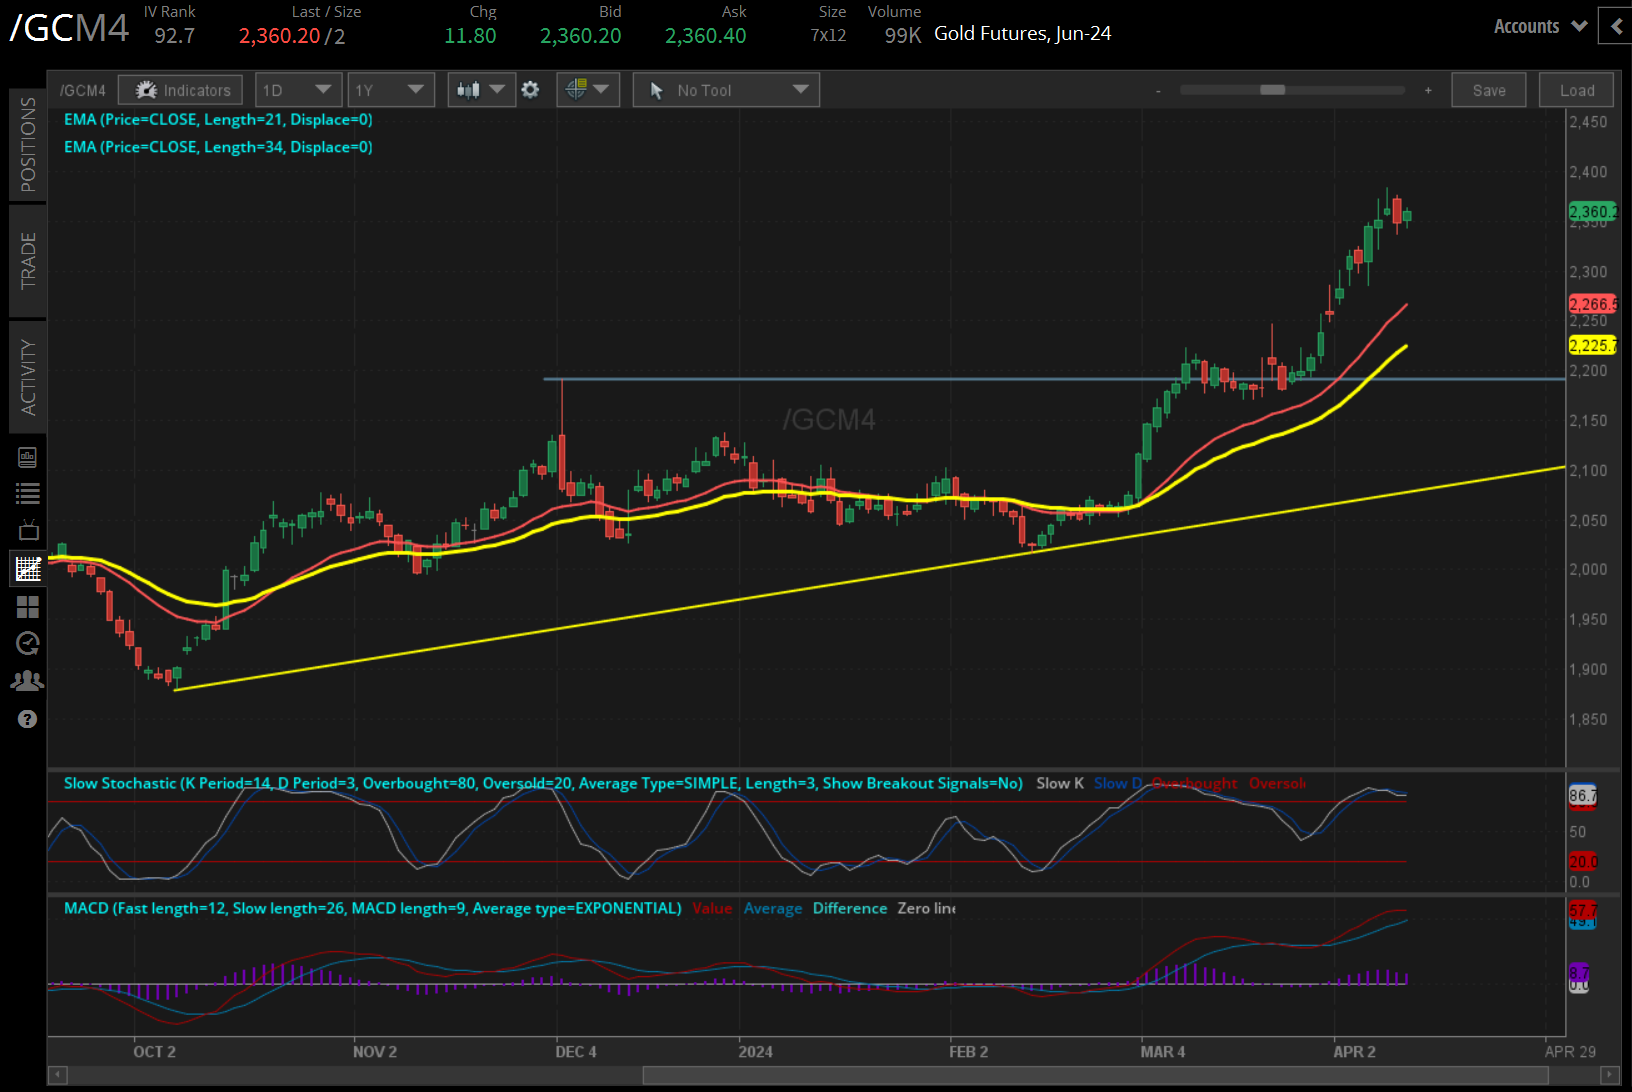This screenshot has width=1632, height=1092.
Task: Open the watchlist list icon in sidebar
Action: point(27,493)
